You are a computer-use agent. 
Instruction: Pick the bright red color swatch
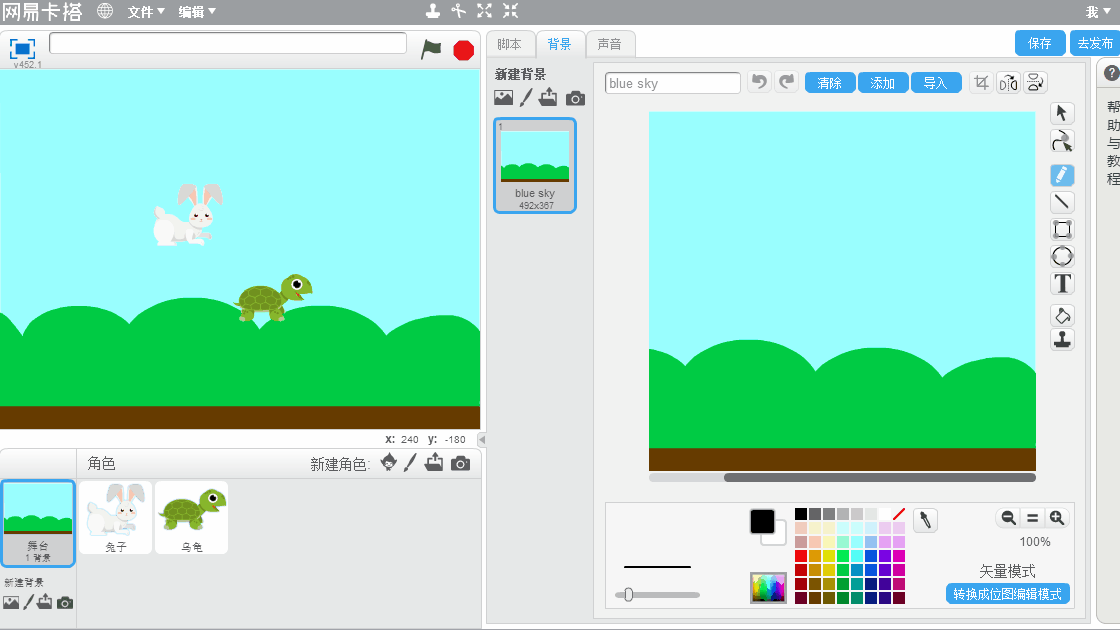point(801,556)
